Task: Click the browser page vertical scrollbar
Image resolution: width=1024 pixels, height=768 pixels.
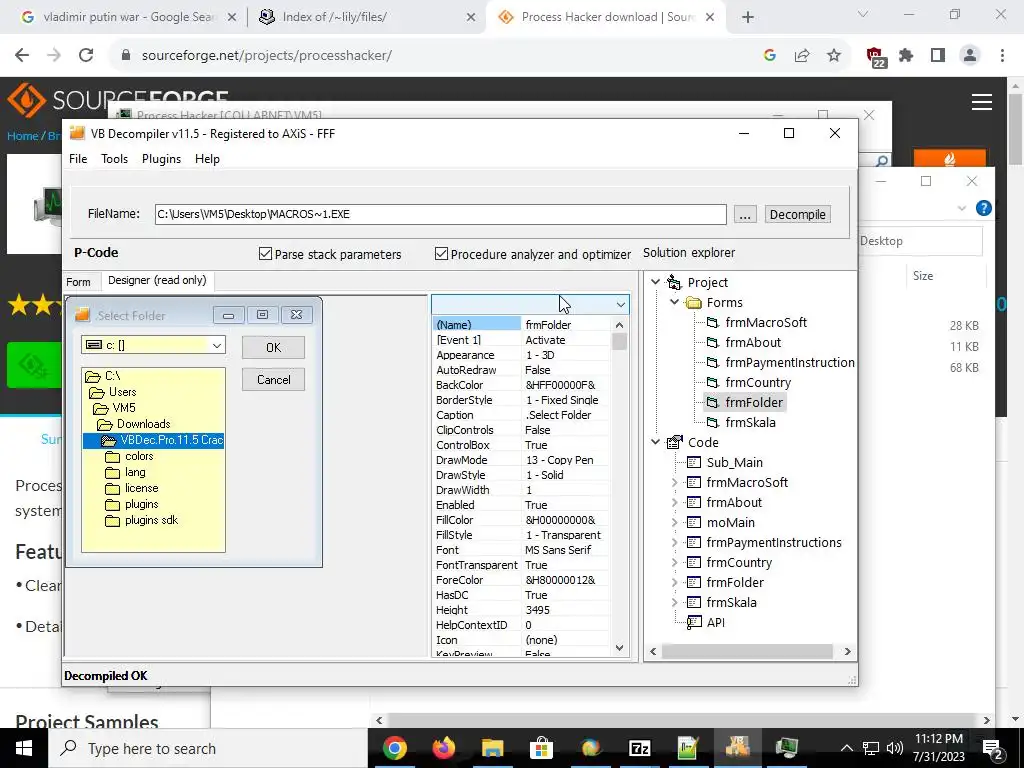Action: click(1015, 130)
